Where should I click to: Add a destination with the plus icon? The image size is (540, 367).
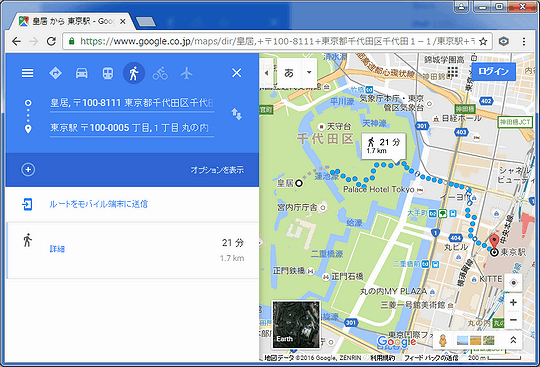[x=28, y=169]
